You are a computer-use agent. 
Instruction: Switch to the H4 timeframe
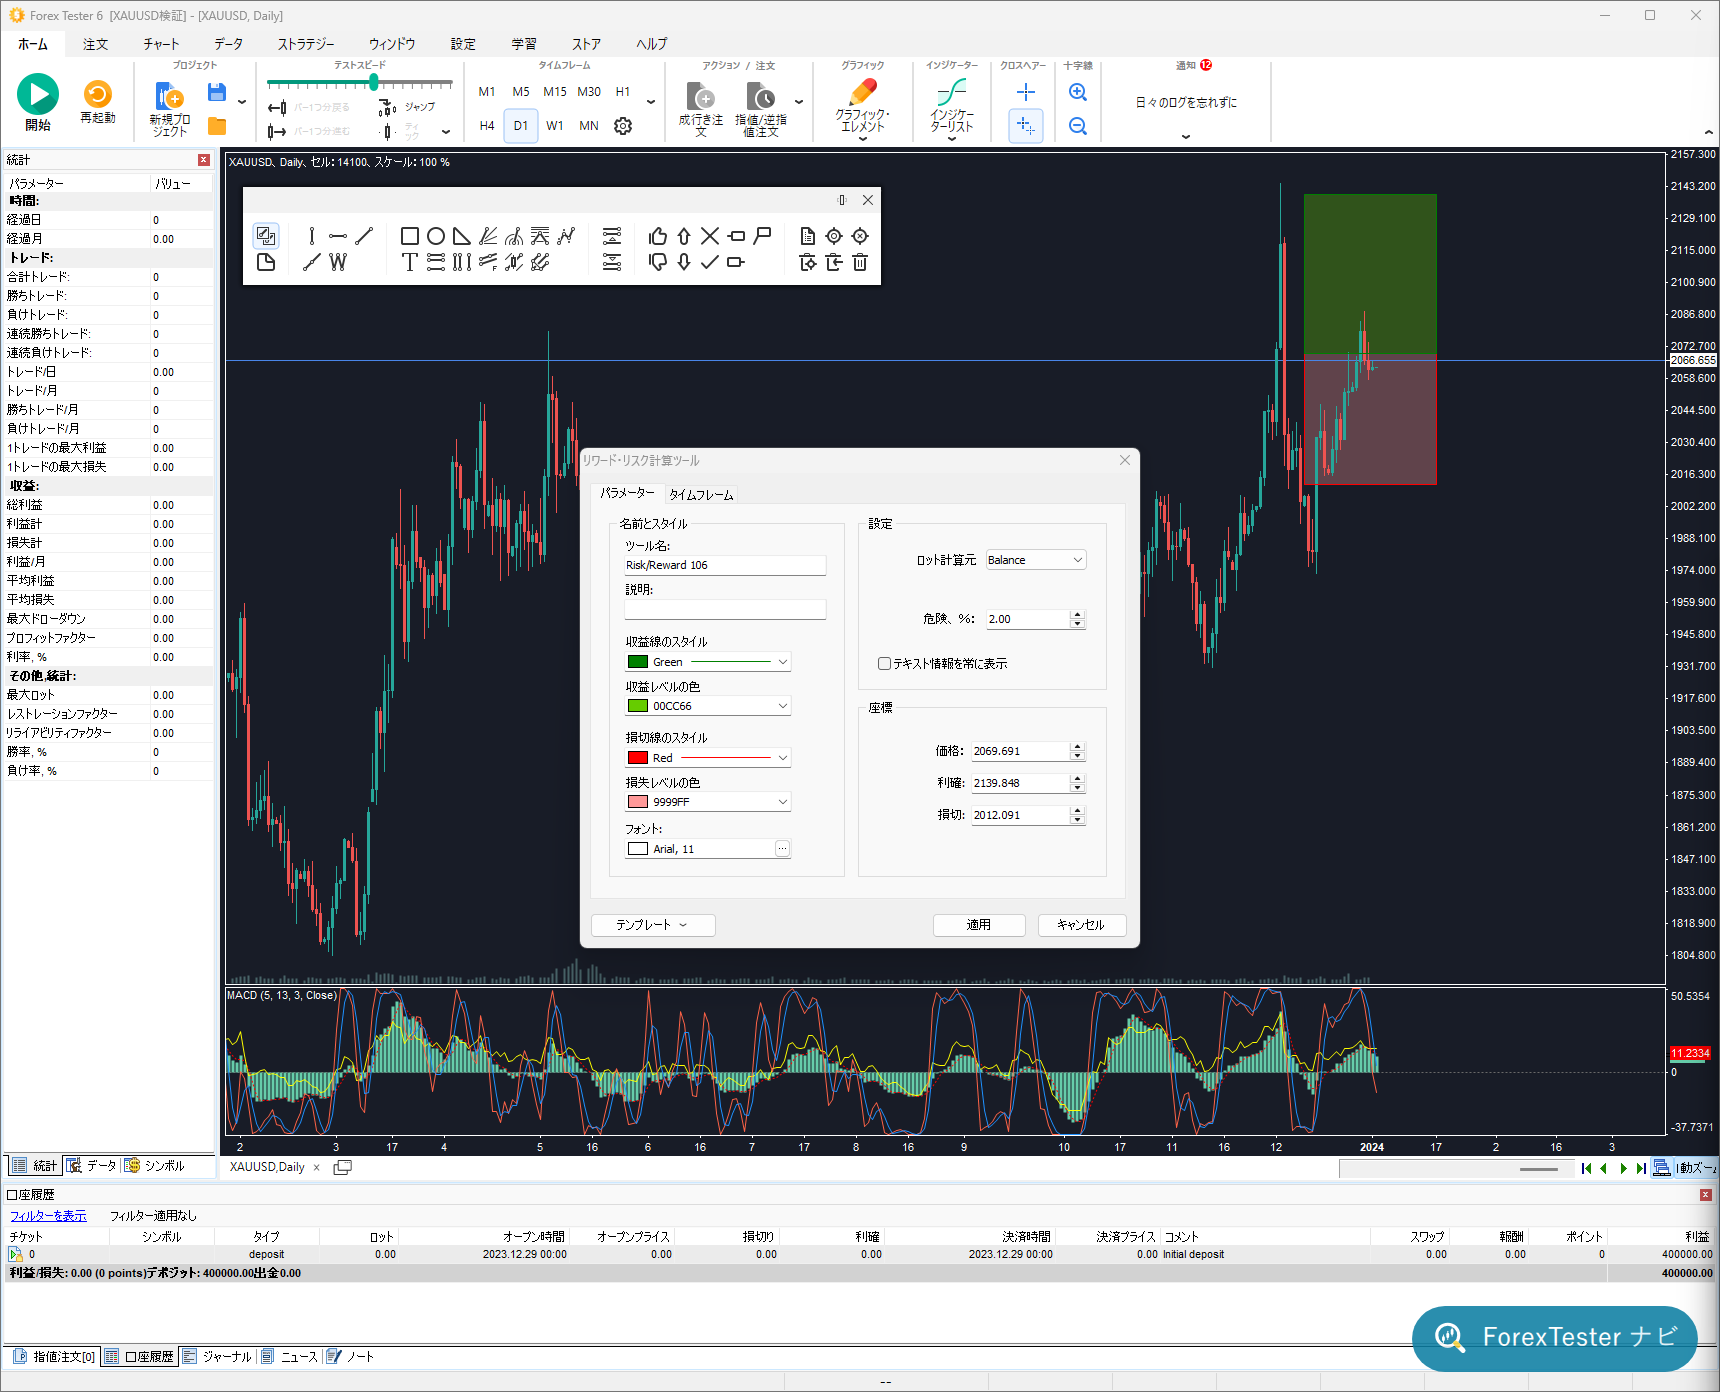487,126
